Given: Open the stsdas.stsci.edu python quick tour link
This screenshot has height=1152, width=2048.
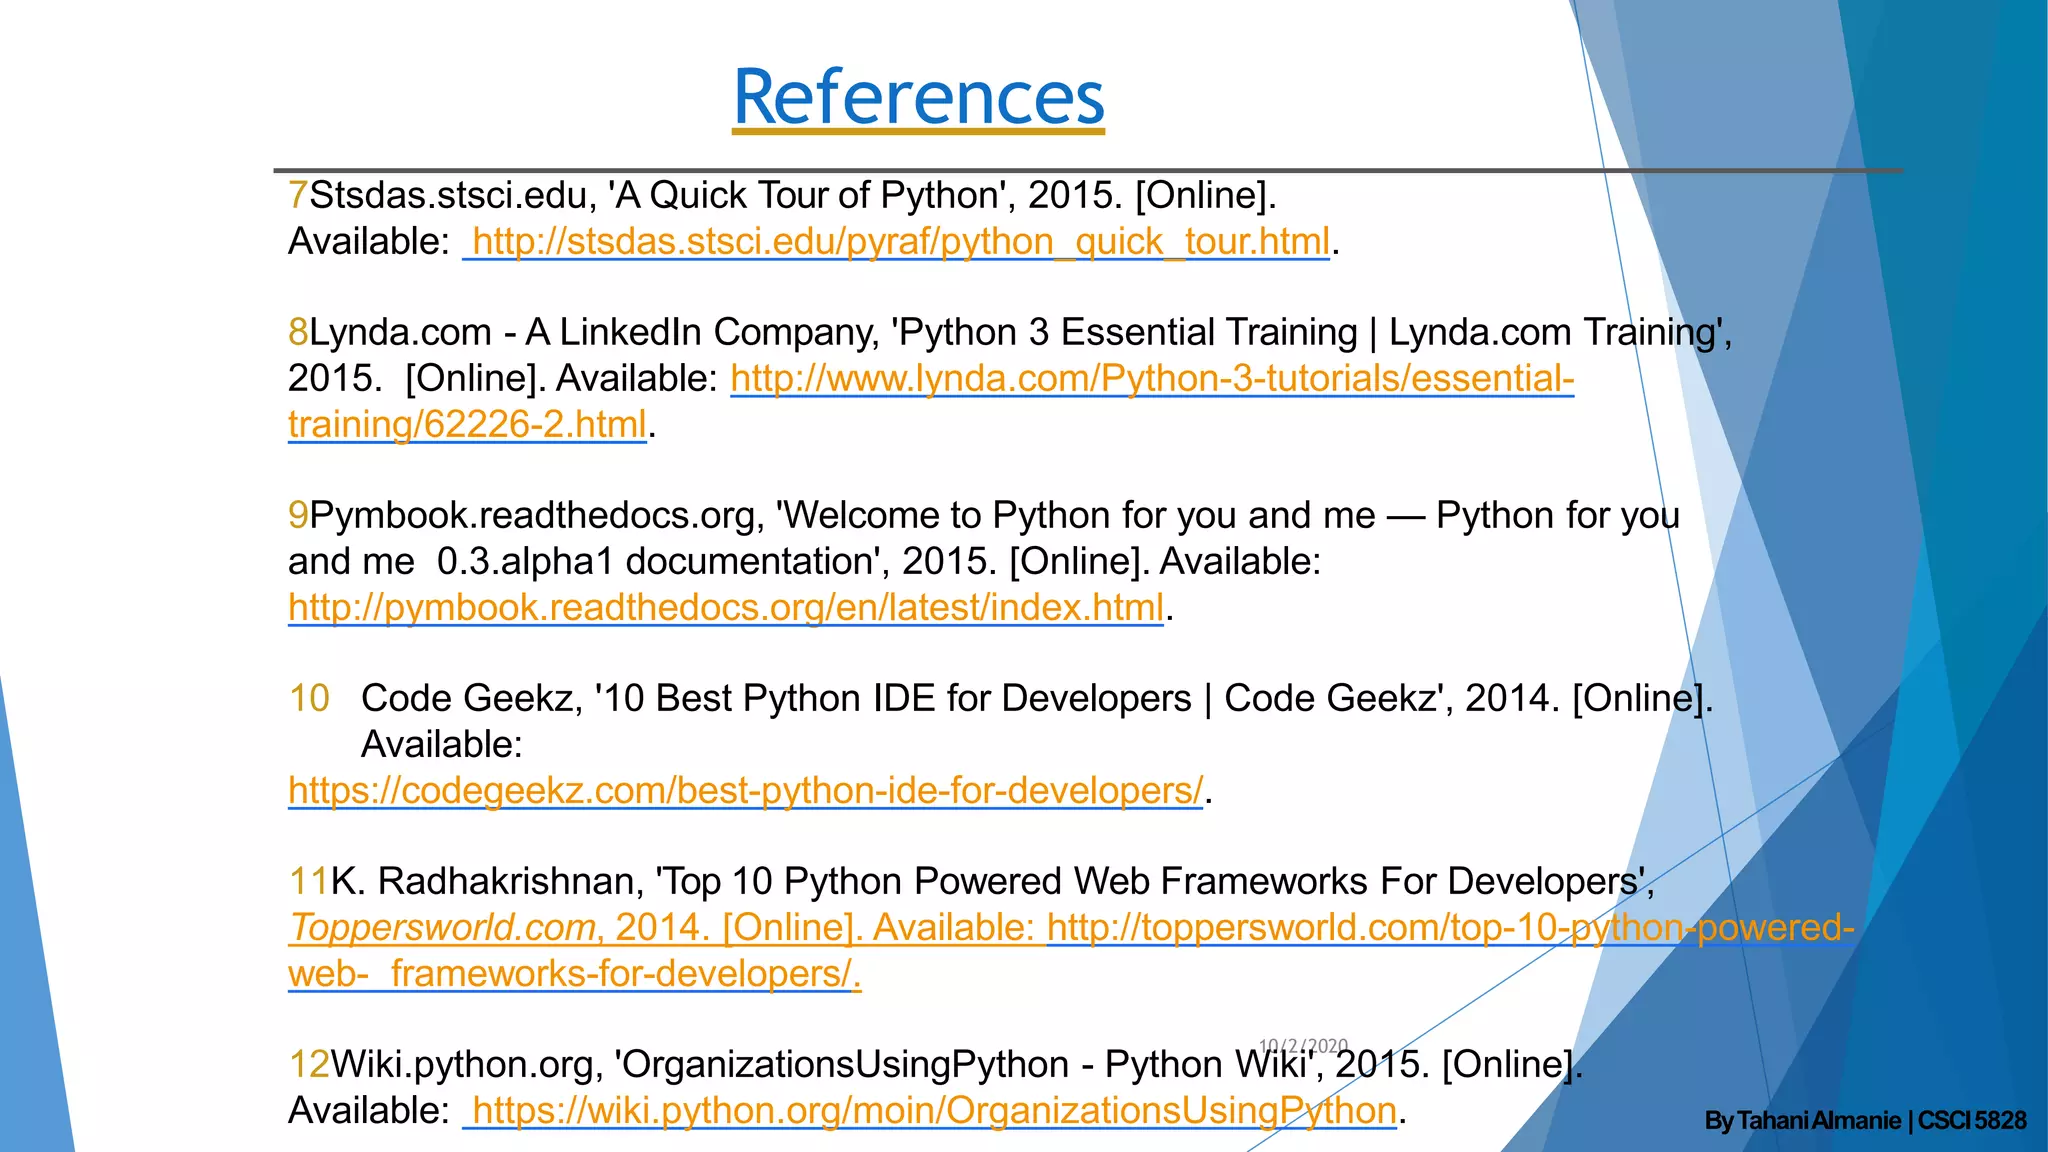Looking at the screenshot, I should pyautogui.click(x=900, y=241).
